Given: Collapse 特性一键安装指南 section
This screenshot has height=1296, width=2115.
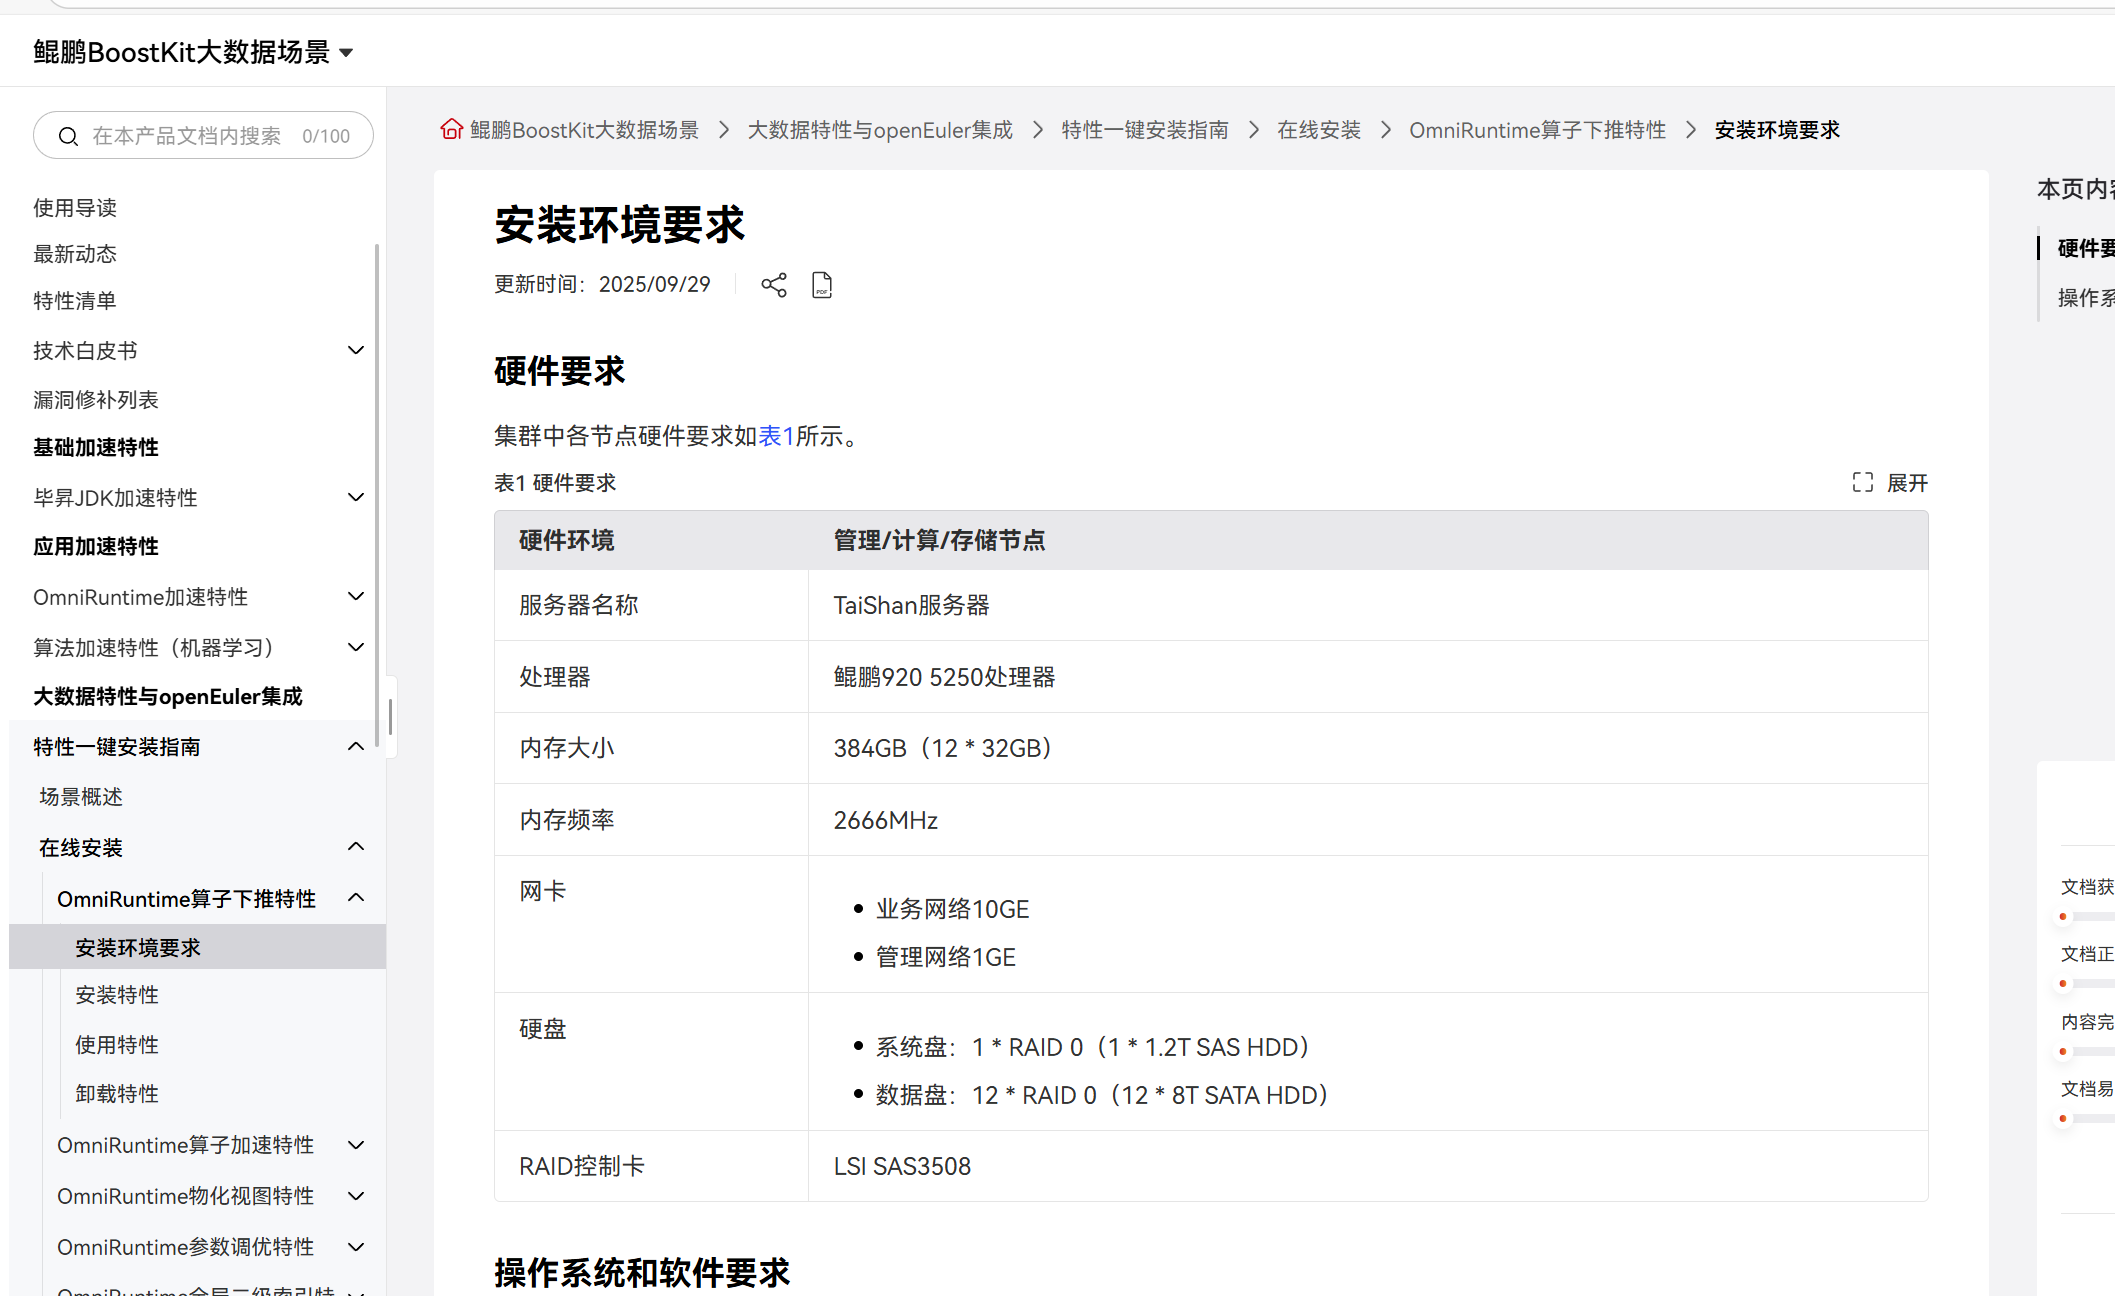Looking at the screenshot, I should tap(355, 747).
